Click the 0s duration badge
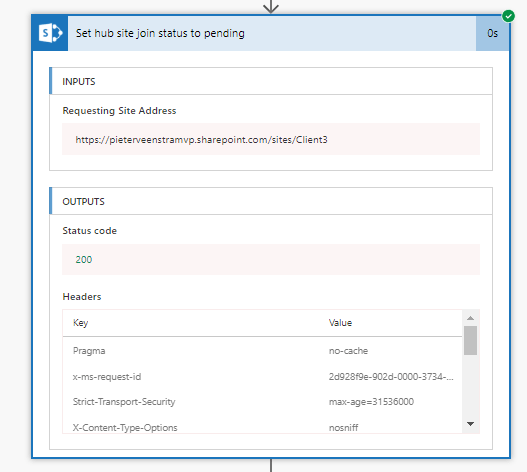 [492, 33]
